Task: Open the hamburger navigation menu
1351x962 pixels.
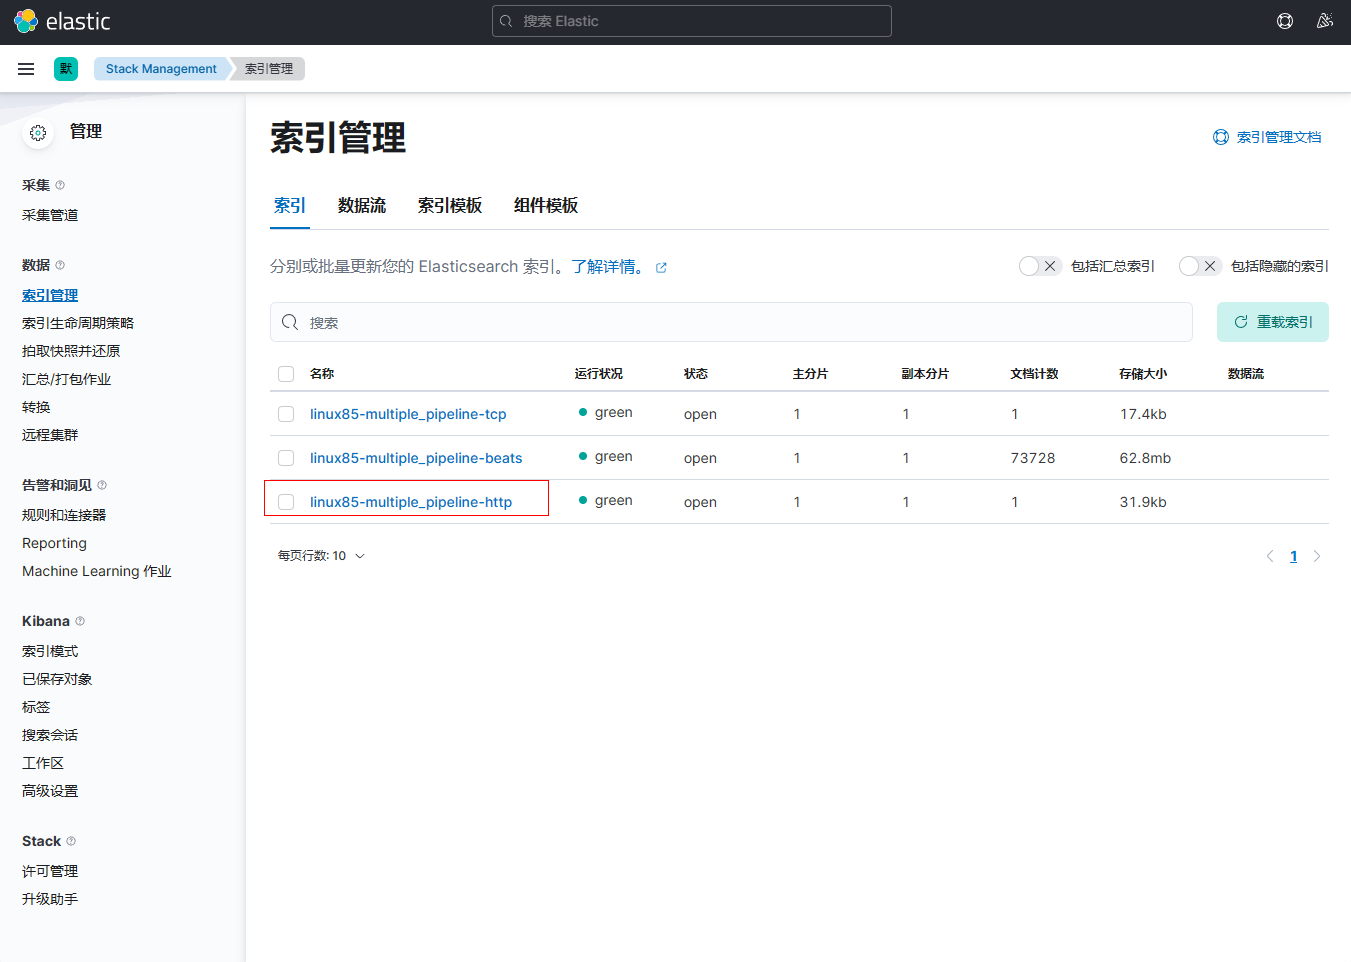Action: click(26, 69)
